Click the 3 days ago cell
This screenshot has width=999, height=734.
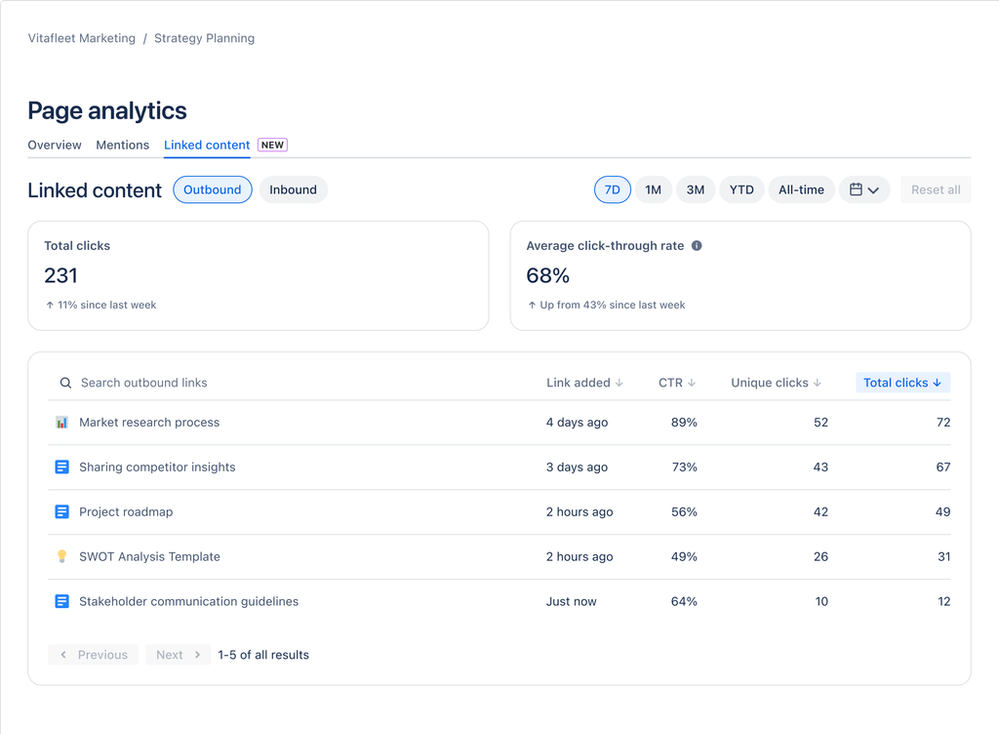pyautogui.click(x=577, y=467)
